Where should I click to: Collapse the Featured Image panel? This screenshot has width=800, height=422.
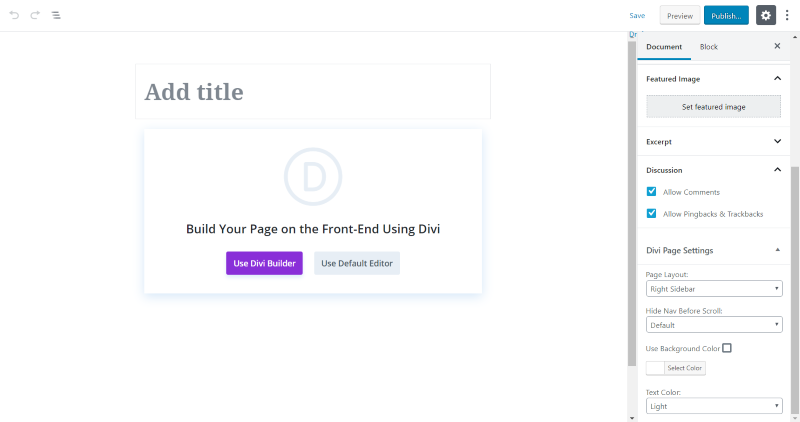[x=778, y=79]
